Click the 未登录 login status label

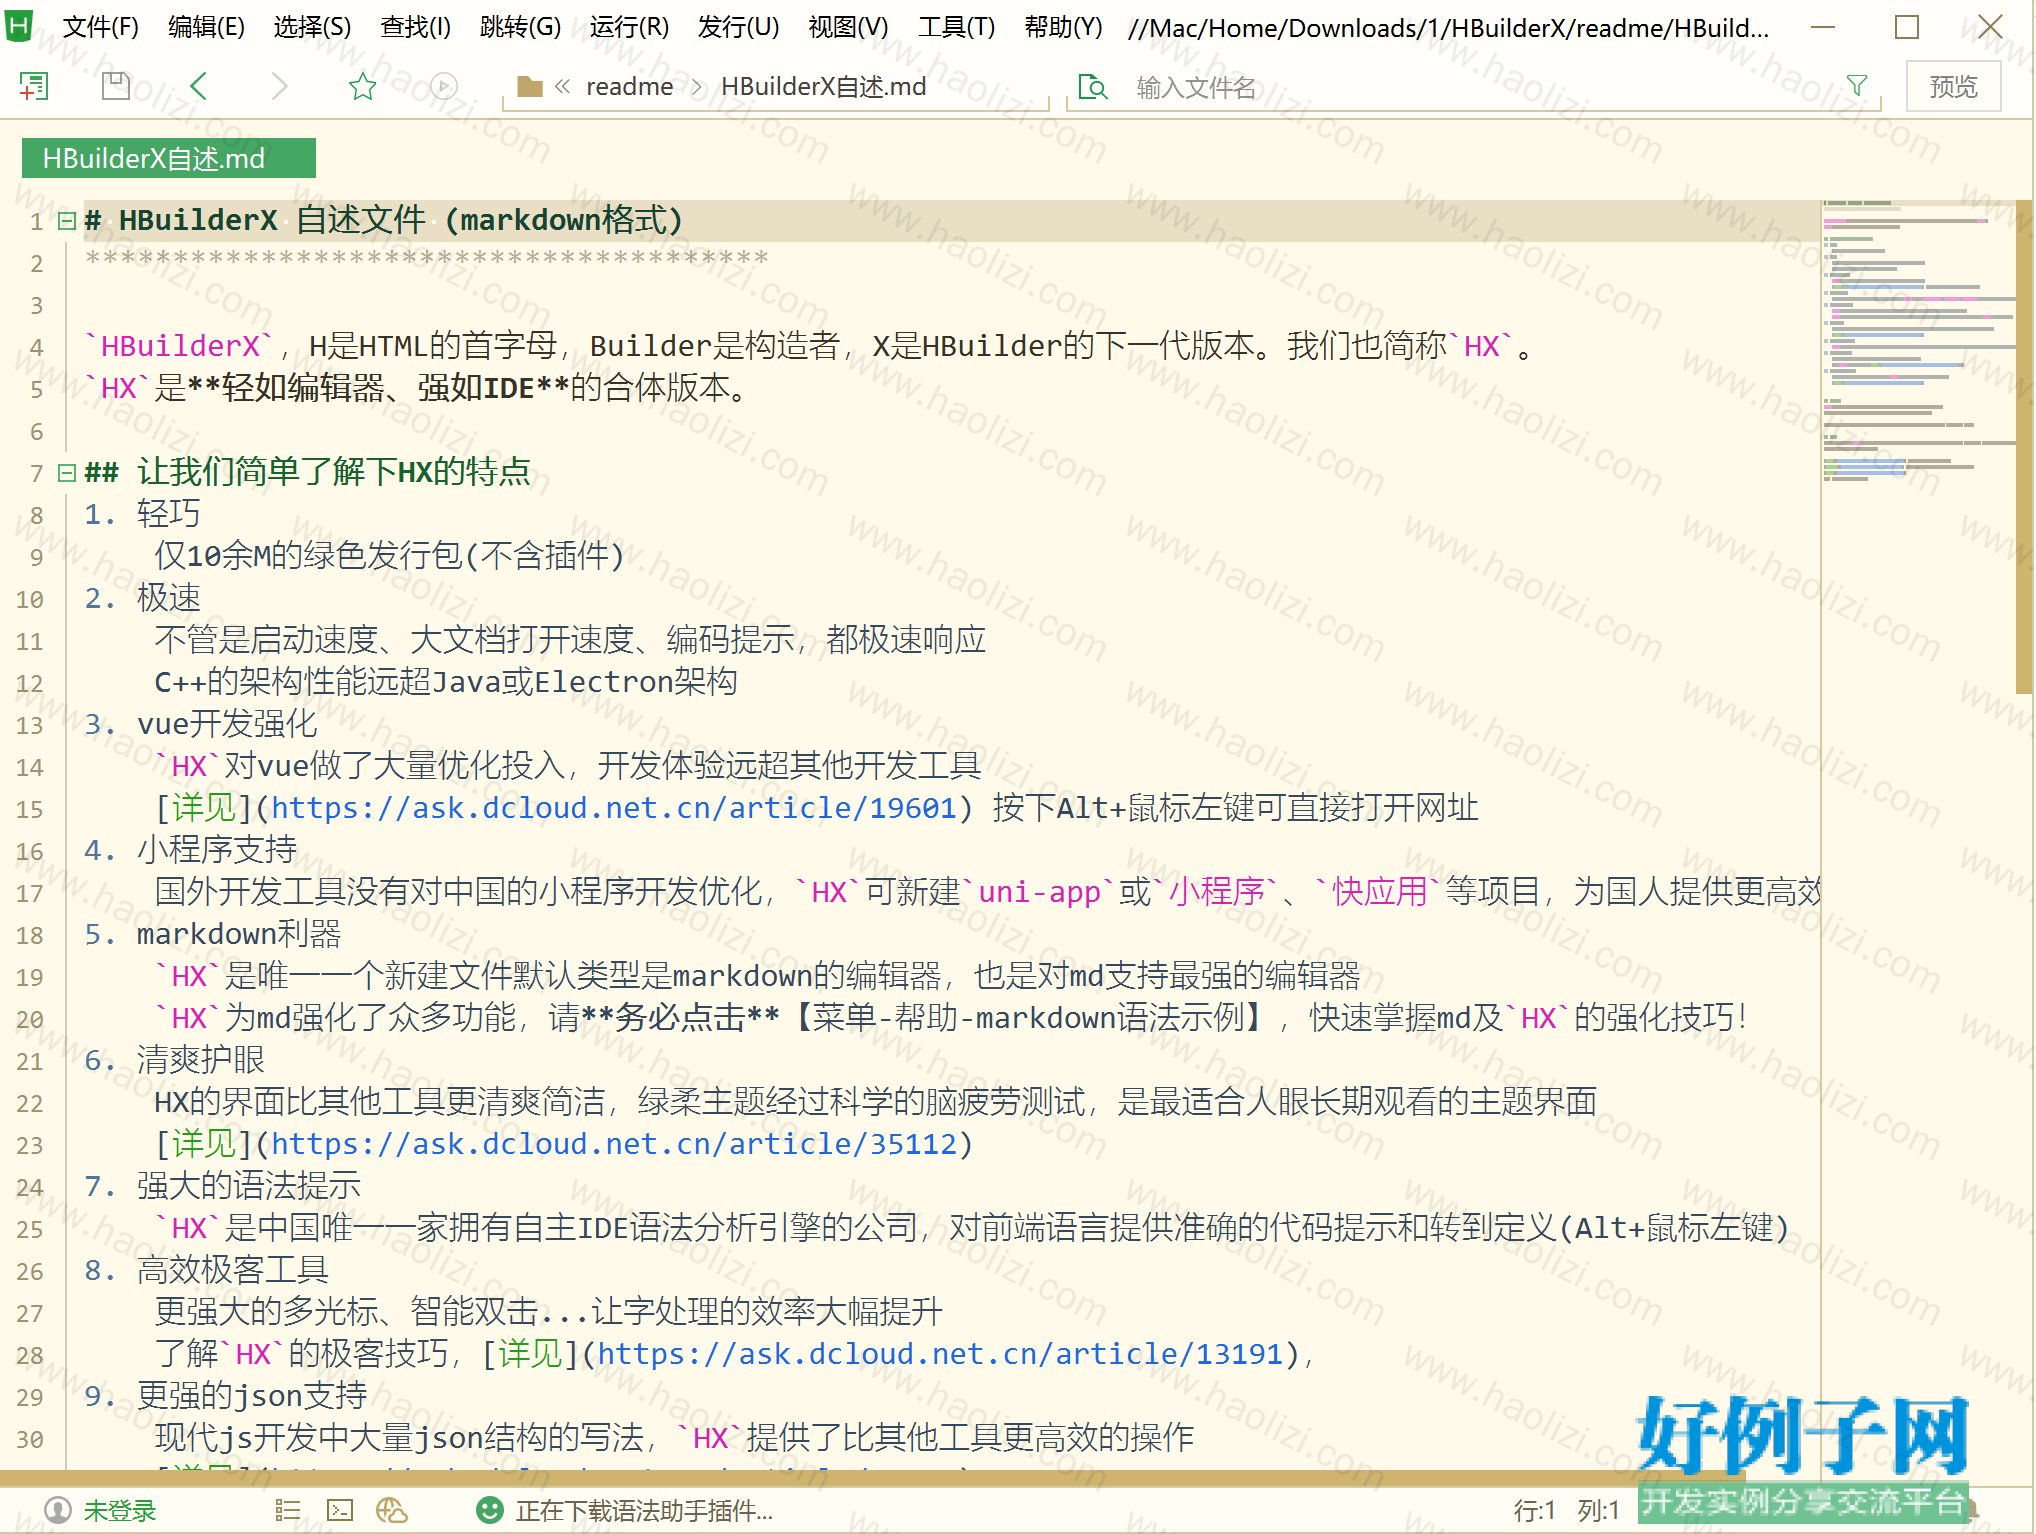(x=120, y=1510)
